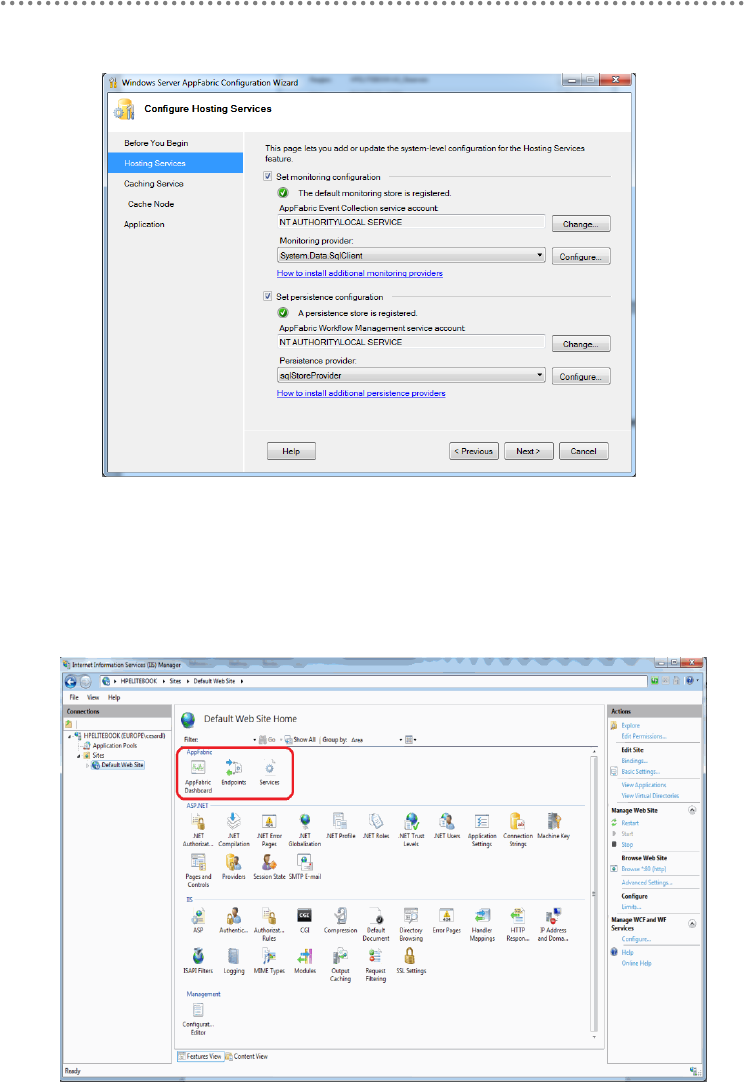Screen dimensions: 744x1082
Task: Open the Configuration Editor feature
Action: click(198, 1018)
